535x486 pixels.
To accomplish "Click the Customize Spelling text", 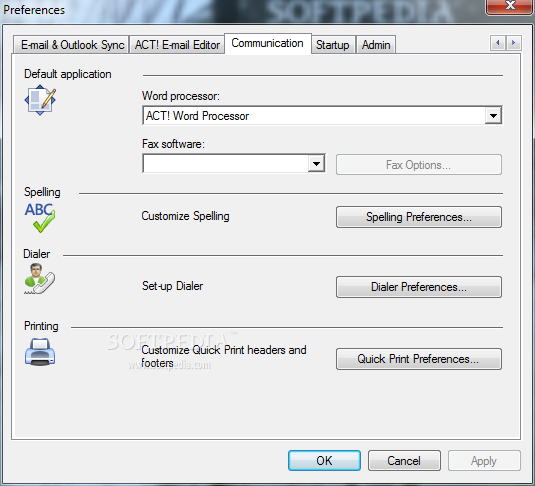I will pos(185,216).
